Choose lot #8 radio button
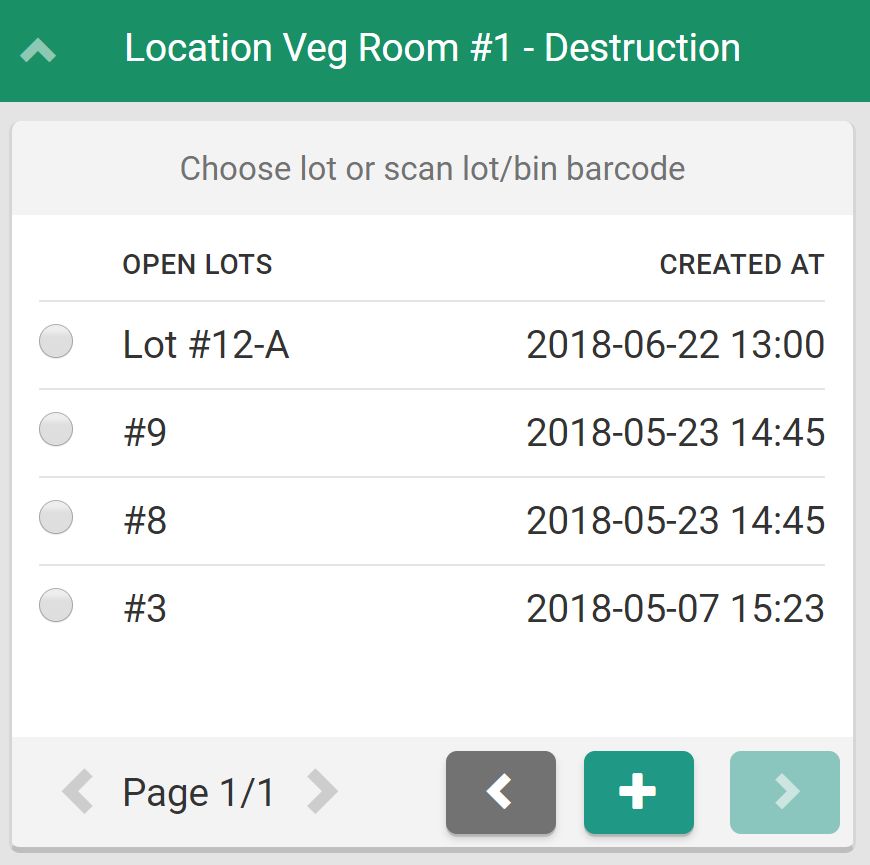The image size is (870, 865). (56, 518)
